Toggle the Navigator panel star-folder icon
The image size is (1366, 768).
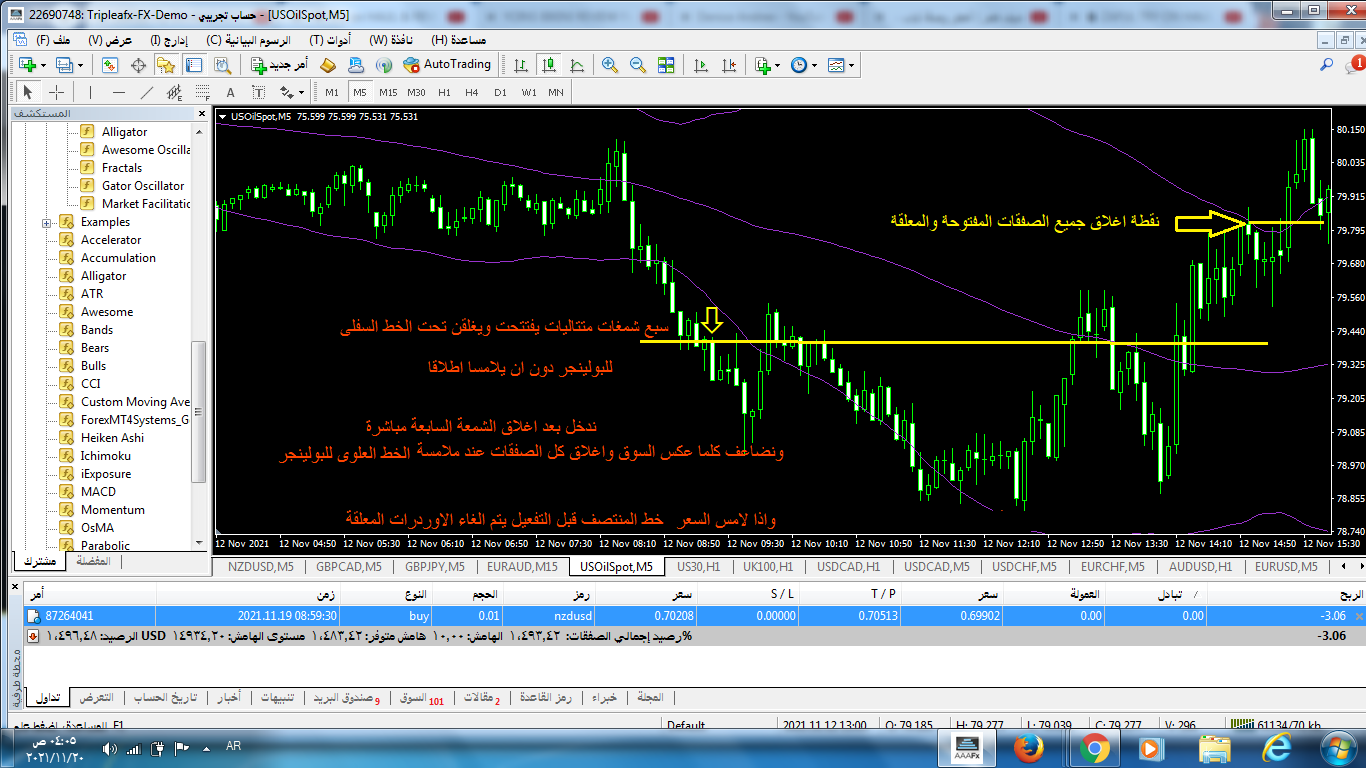coord(166,65)
